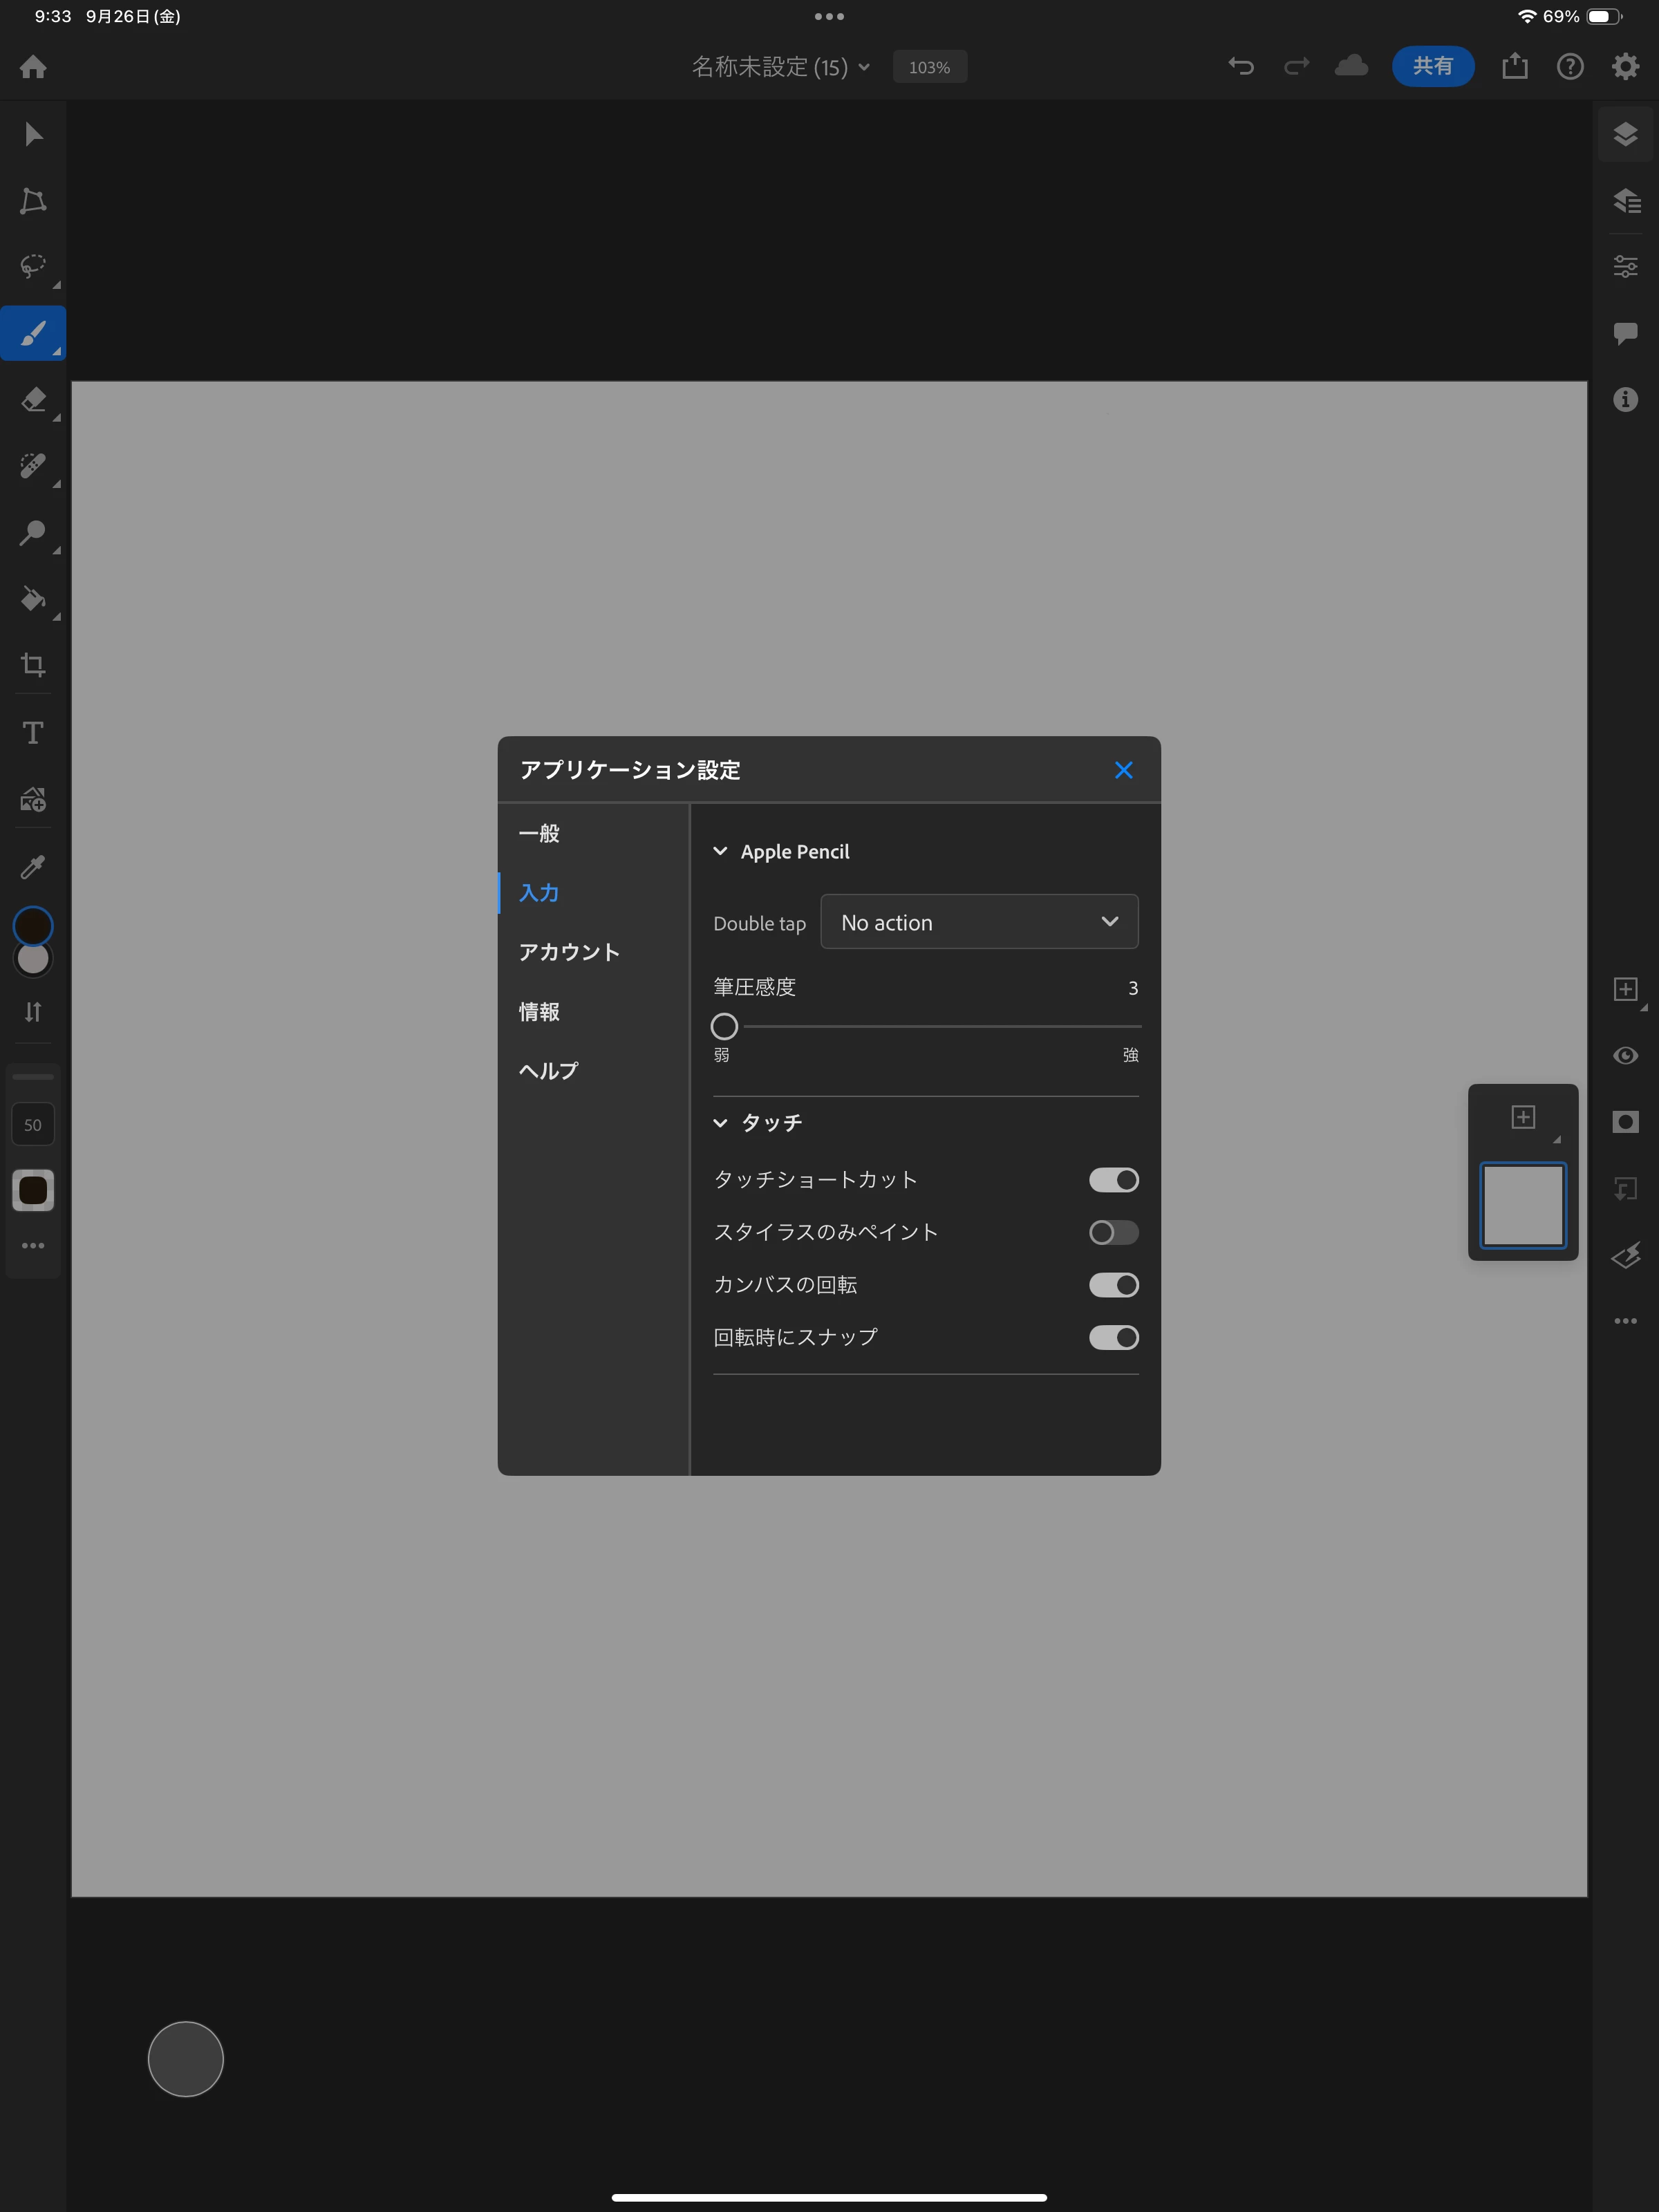1659x2212 pixels.
Task: Enable the スタイラスのみペイント toggle
Action: click(1113, 1232)
